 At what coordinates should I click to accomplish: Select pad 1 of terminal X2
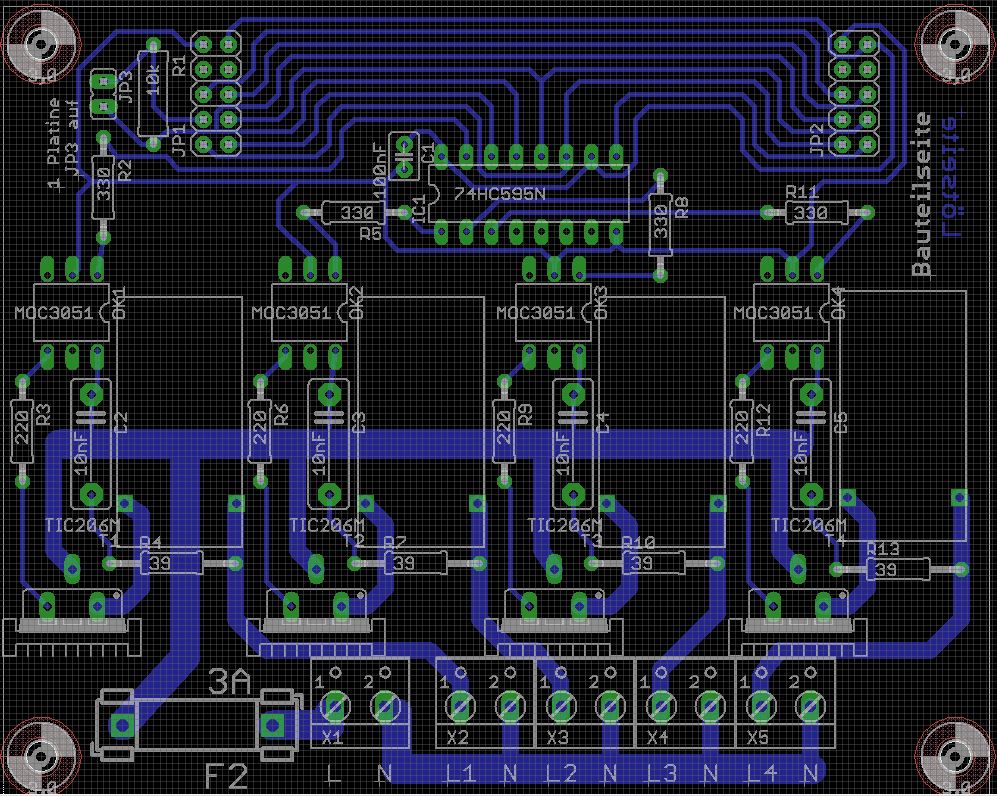click(459, 705)
